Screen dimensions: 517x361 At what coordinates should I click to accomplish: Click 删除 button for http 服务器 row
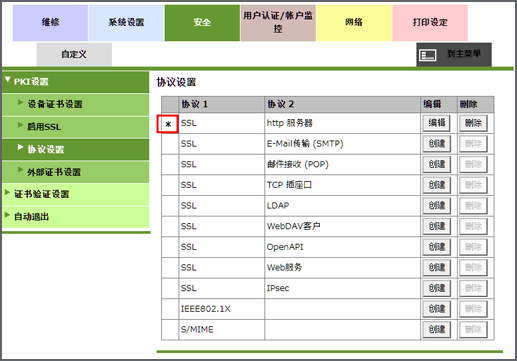click(473, 123)
